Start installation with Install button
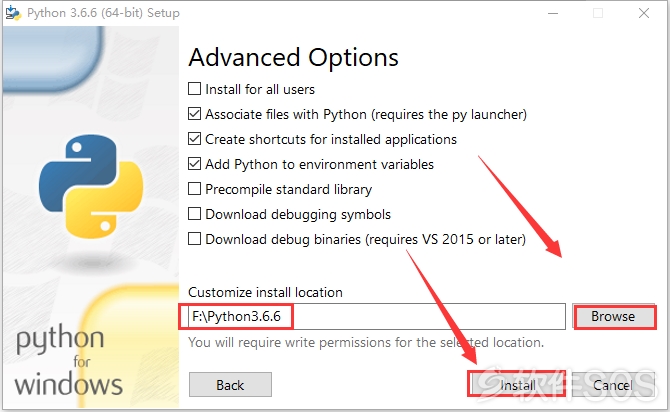The height and width of the screenshot is (412, 670). pyautogui.click(x=517, y=385)
